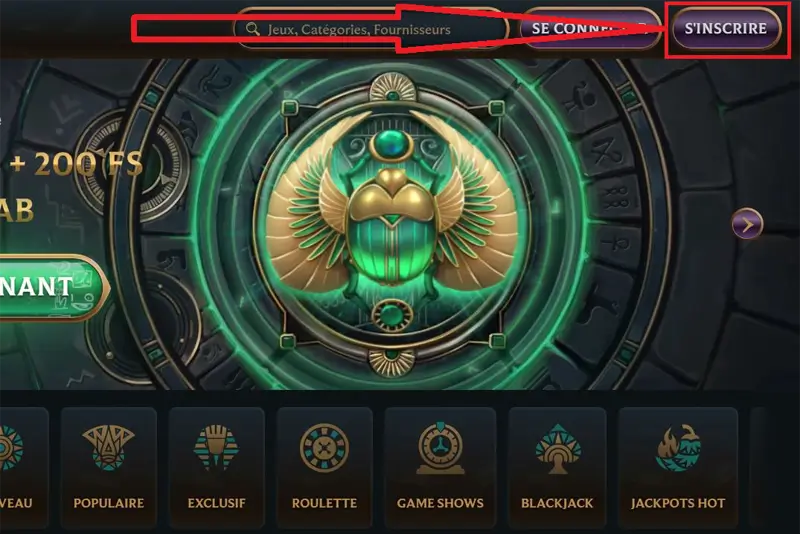Click the GAME SHOWS label text
Image resolution: width=800 pixels, height=534 pixels.
click(x=440, y=503)
